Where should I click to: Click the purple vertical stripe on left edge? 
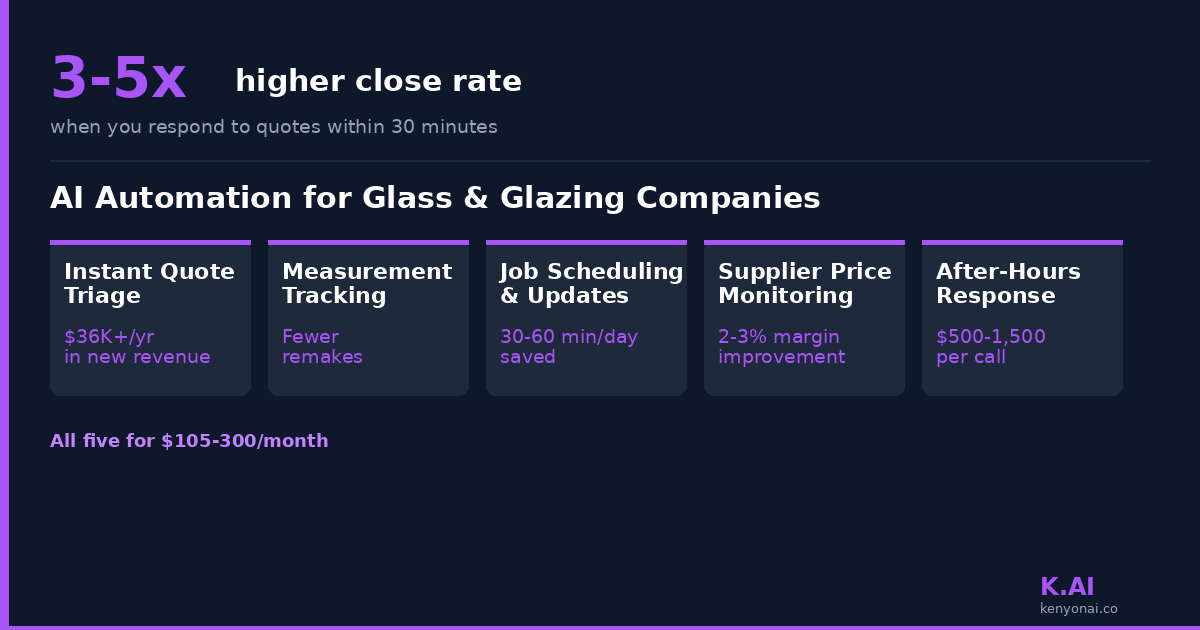click(4, 315)
